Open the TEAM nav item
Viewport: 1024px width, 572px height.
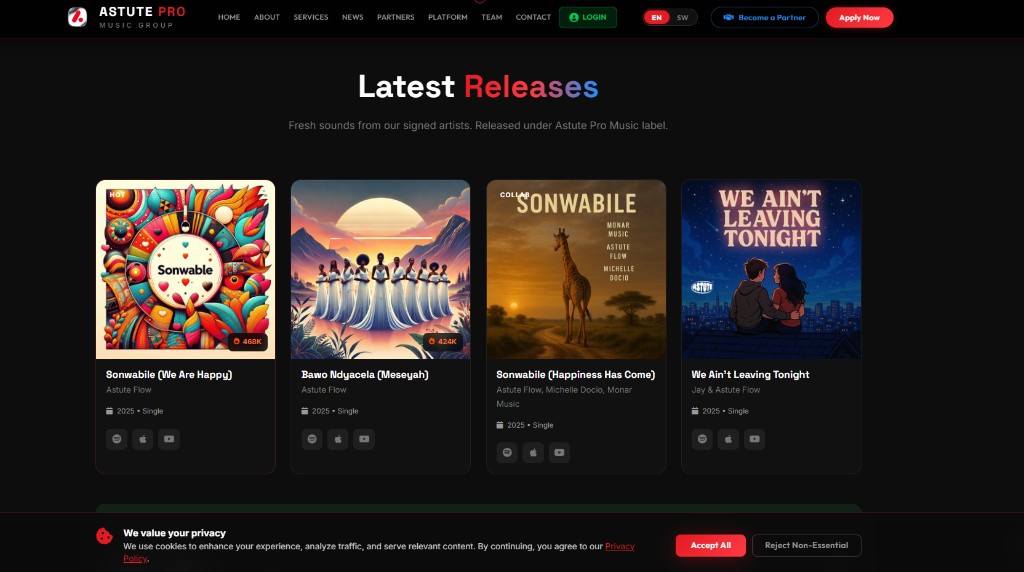pos(492,17)
